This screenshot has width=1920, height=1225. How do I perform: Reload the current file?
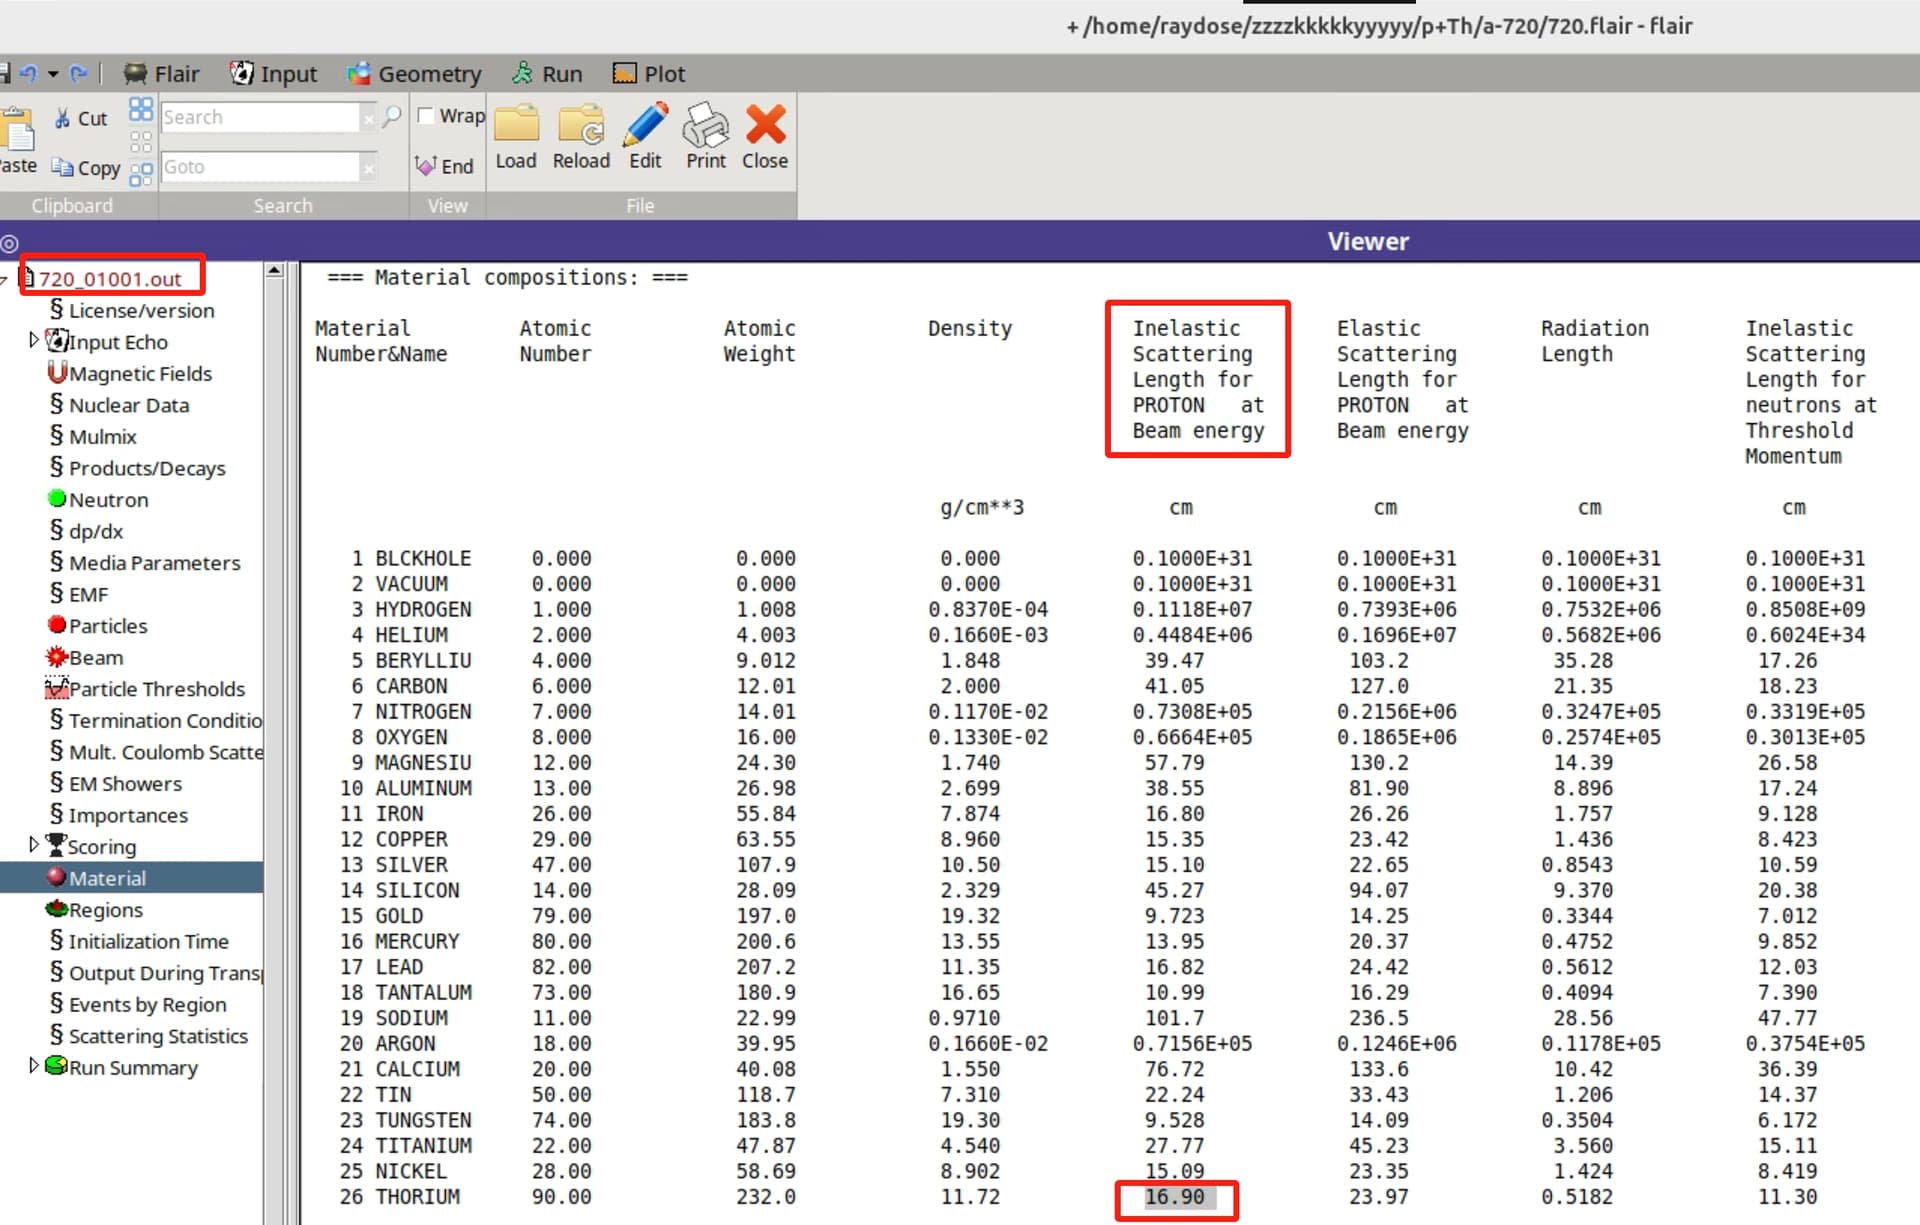[x=581, y=137]
